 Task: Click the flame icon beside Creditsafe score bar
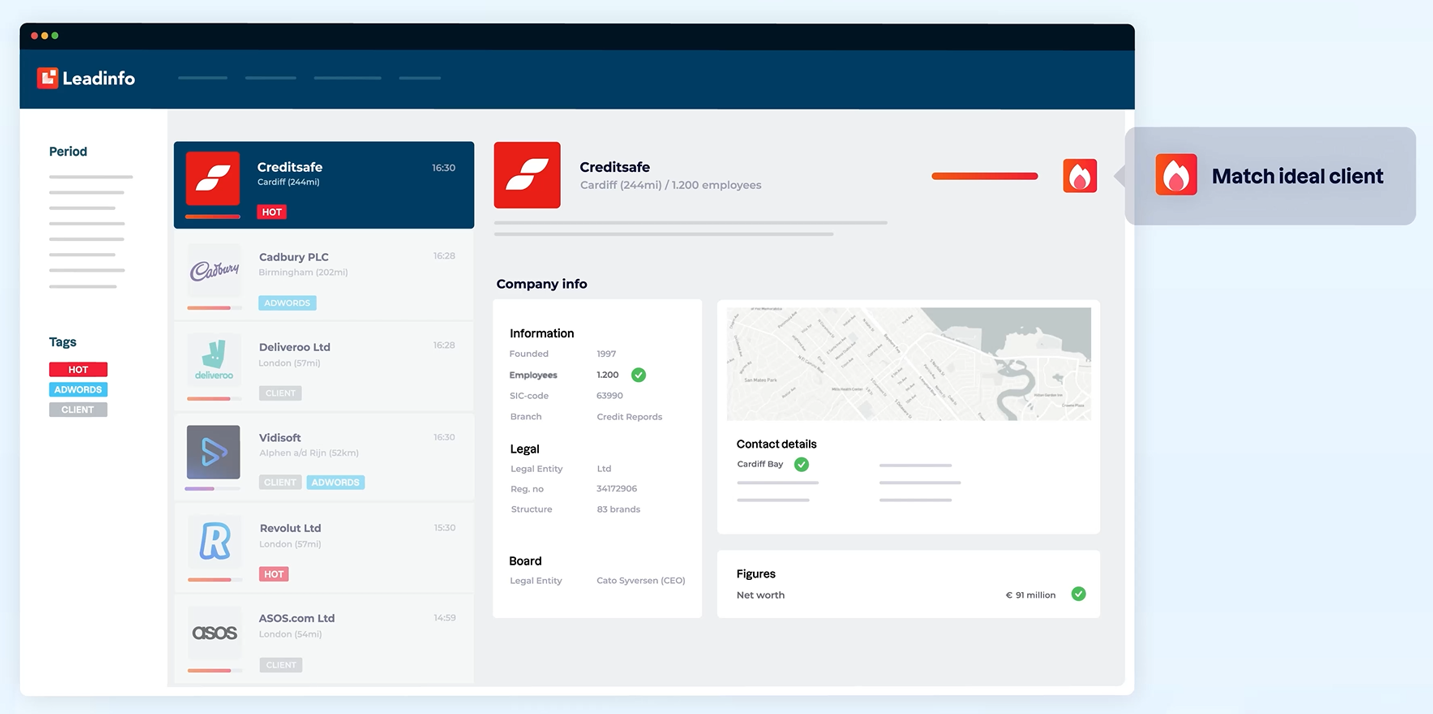1079,176
